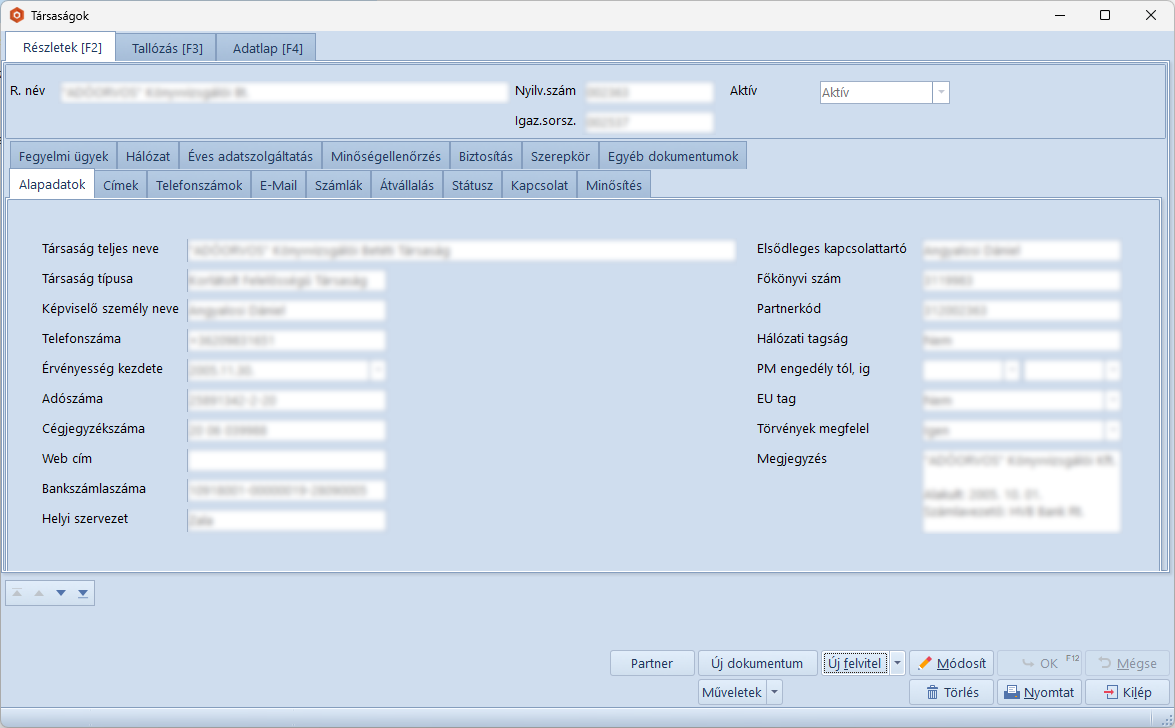
Task: Open the Fegyelmi ügyek tab
Action: [63, 156]
